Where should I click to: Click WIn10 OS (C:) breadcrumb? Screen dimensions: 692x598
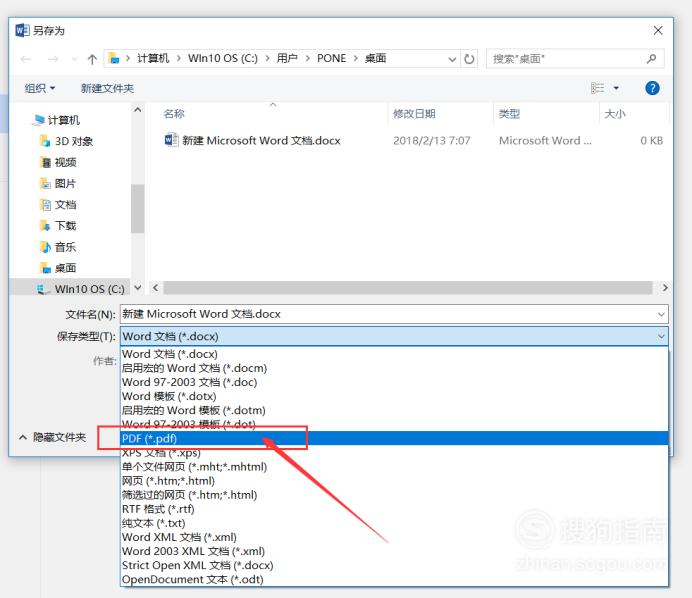click(x=223, y=58)
